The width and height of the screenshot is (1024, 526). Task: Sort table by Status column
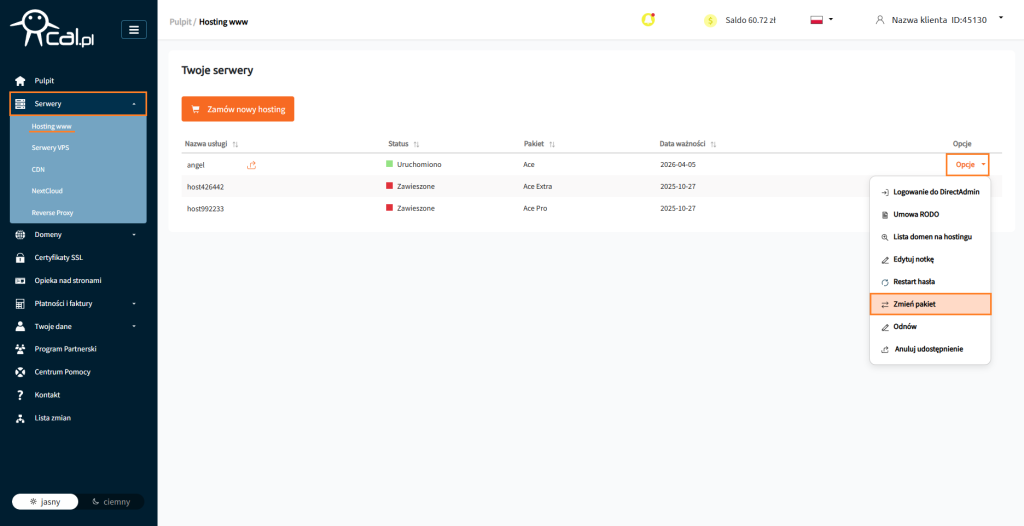(x=404, y=144)
